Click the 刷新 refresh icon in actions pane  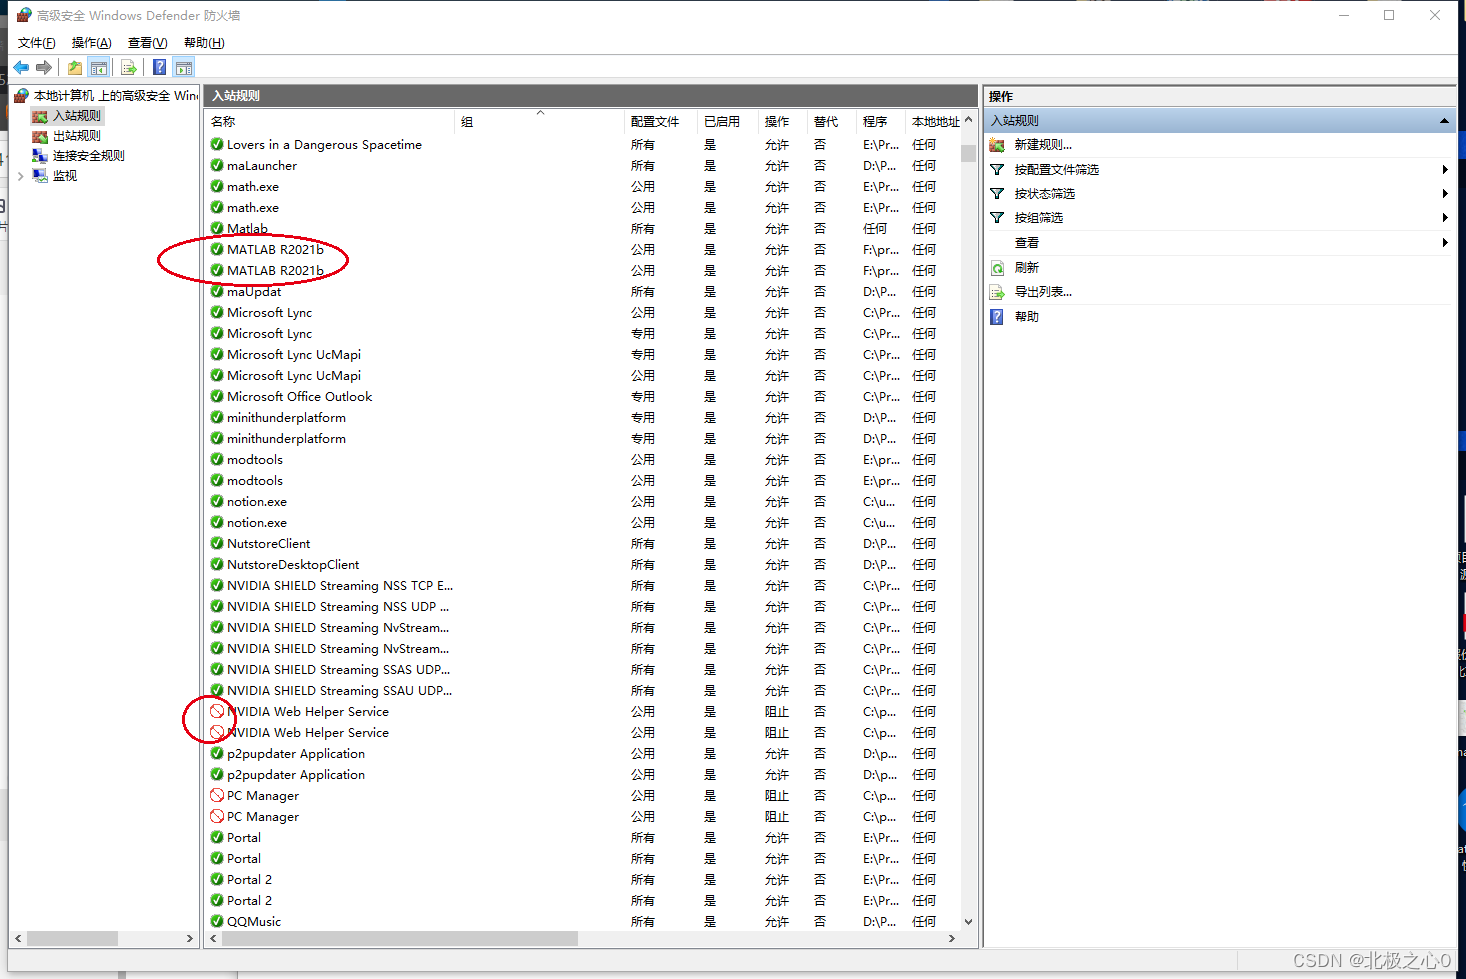997,268
